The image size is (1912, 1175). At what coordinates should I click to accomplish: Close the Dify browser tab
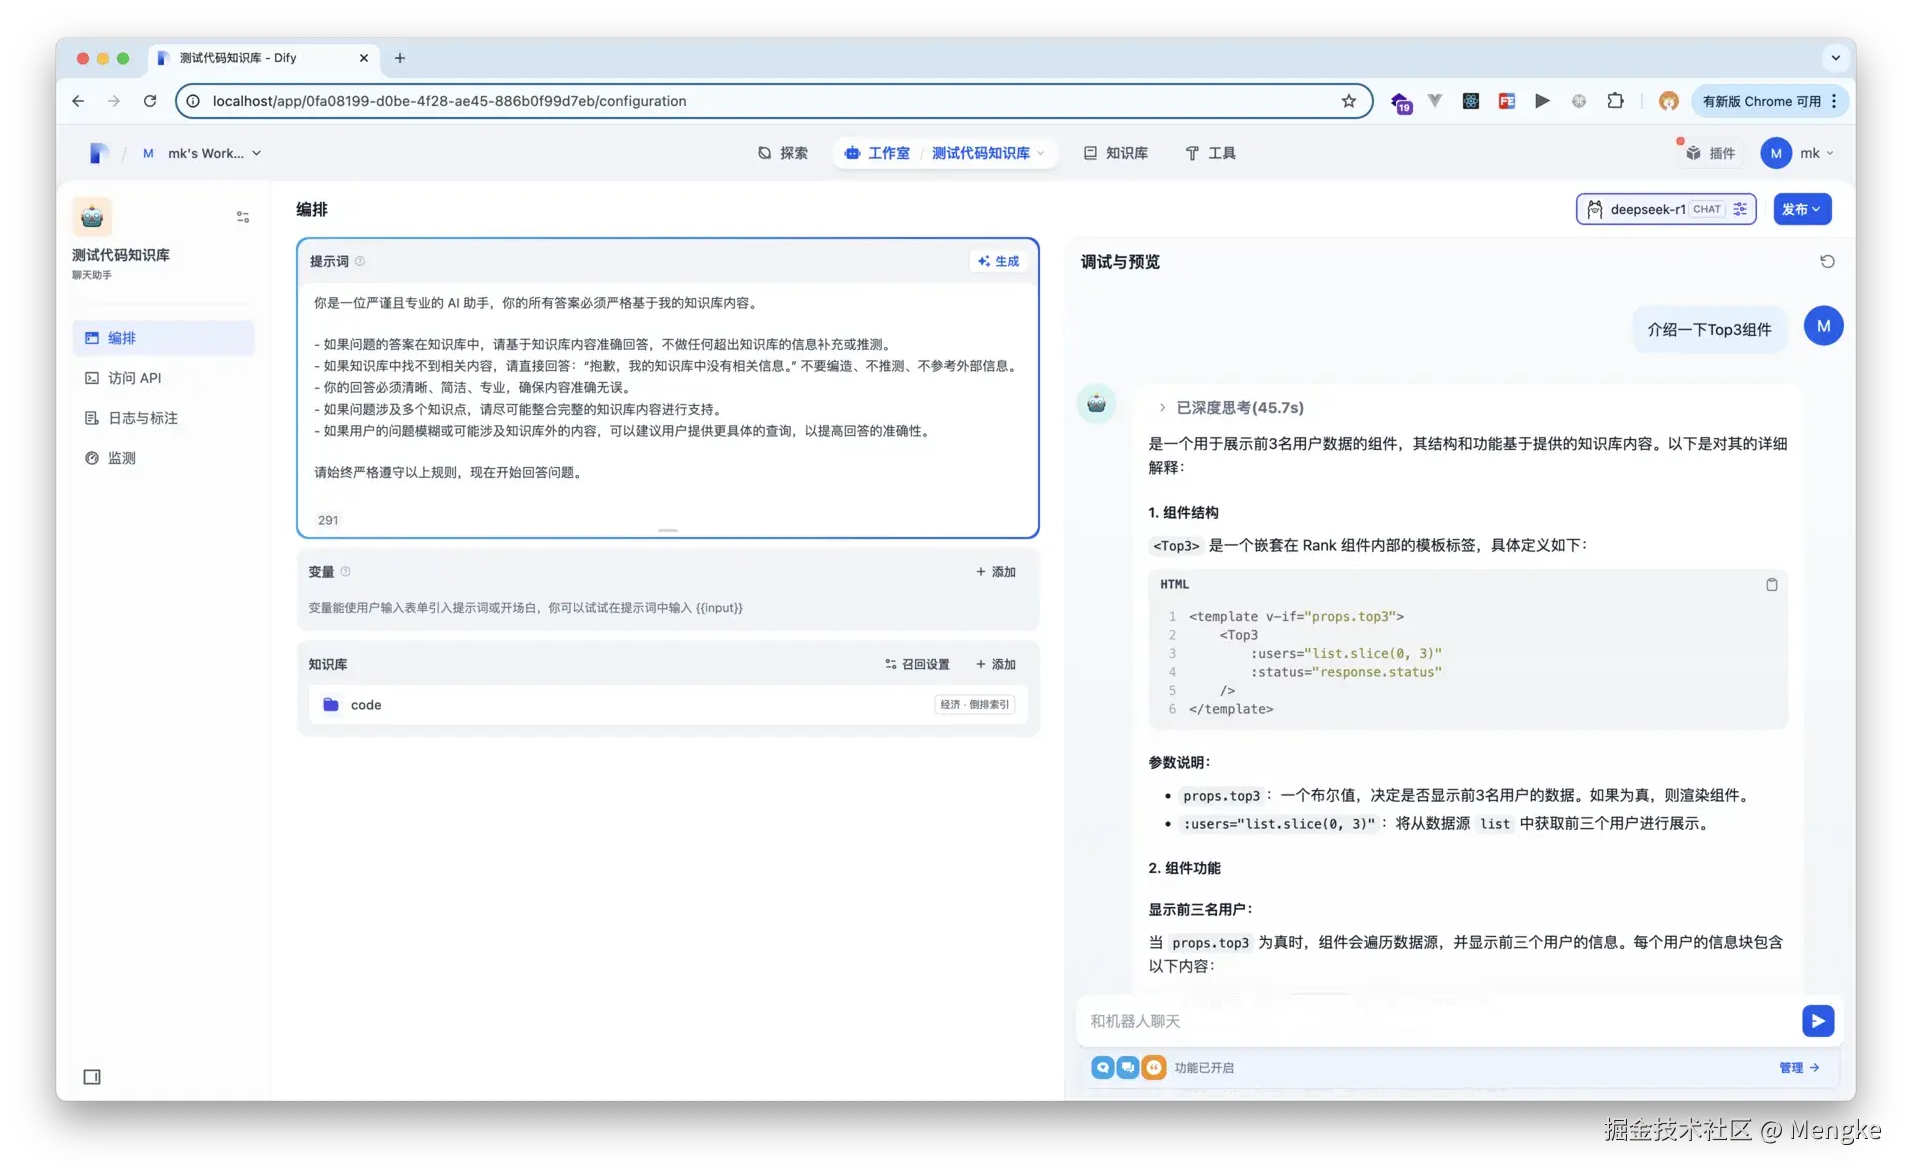click(x=363, y=58)
